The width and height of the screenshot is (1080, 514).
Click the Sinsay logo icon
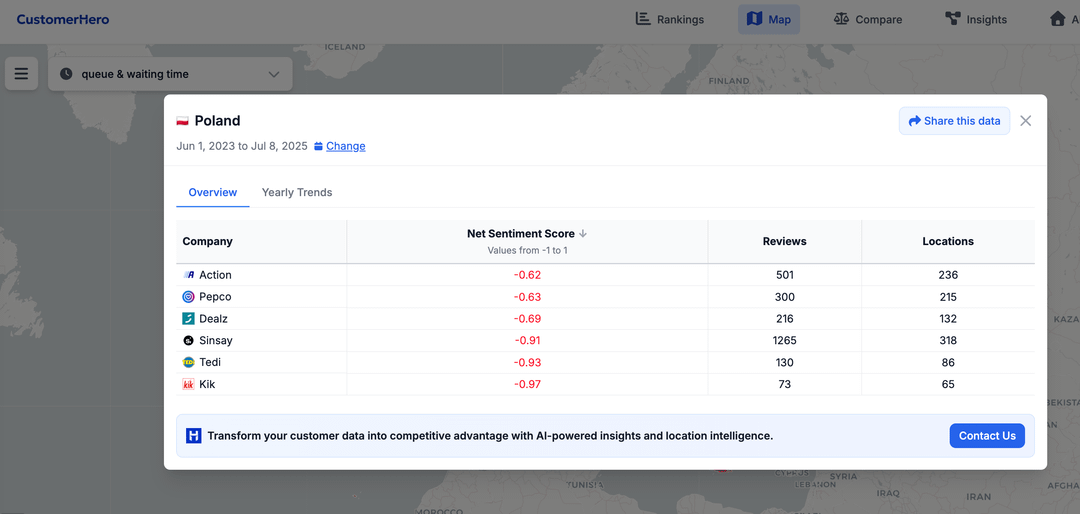pos(188,341)
